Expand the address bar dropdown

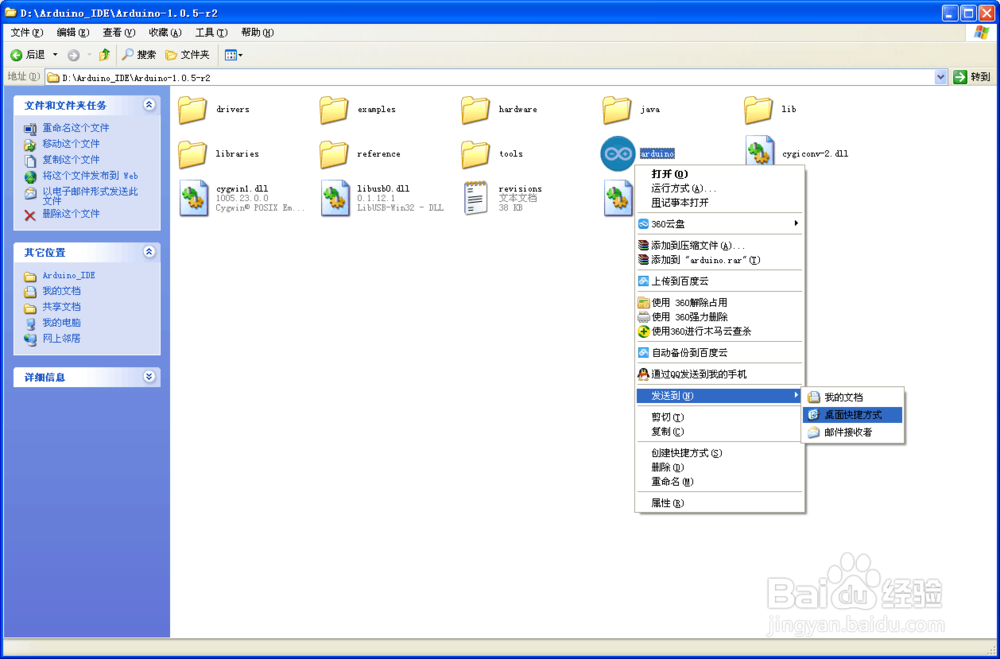941,77
